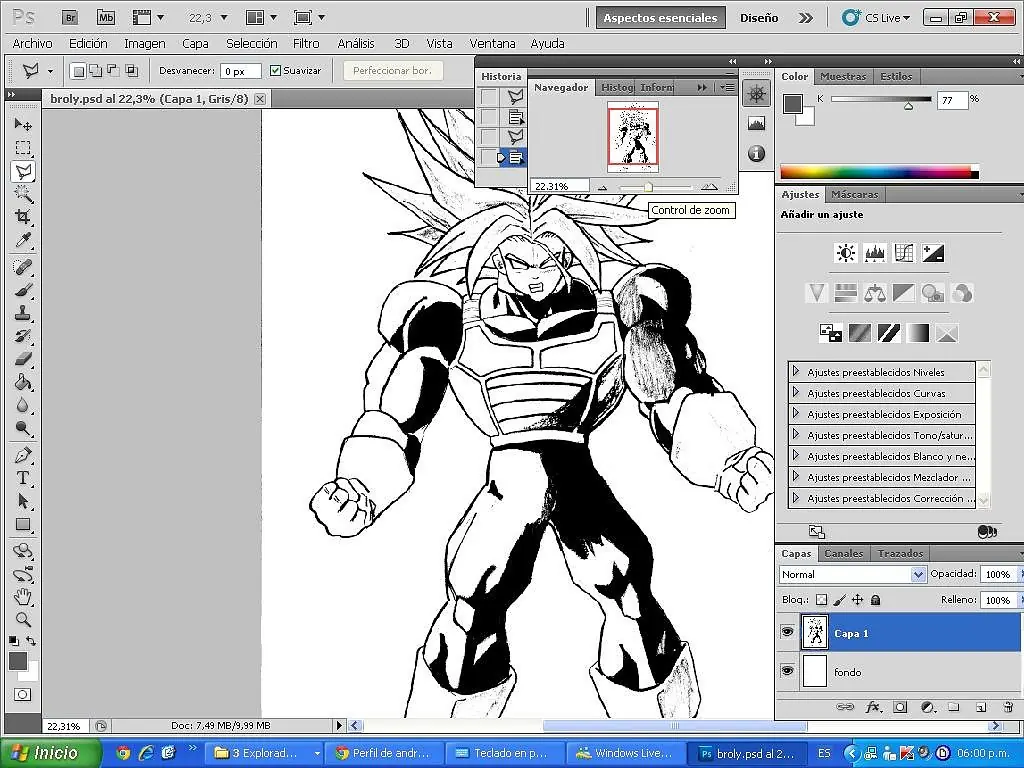This screenshot has height=768, width=1024.
Task: Add a Curves adjustment
Action: 903,253
